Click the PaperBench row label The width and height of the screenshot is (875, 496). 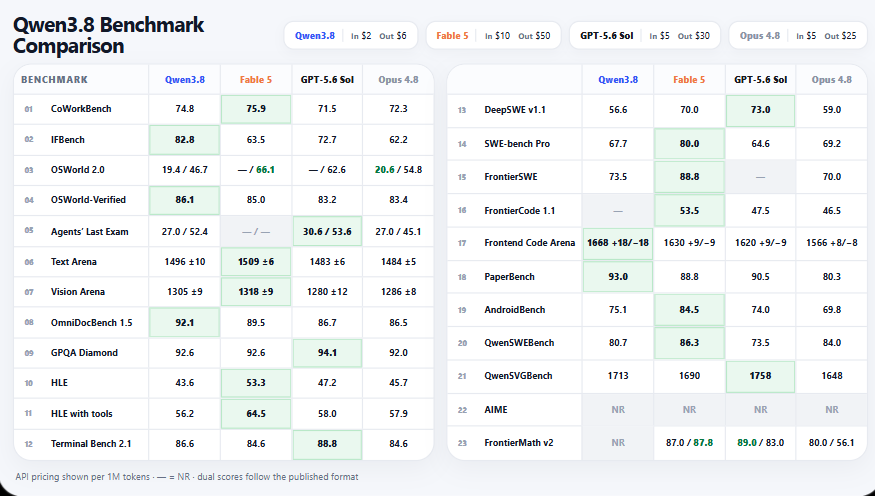tap(509, 277)
